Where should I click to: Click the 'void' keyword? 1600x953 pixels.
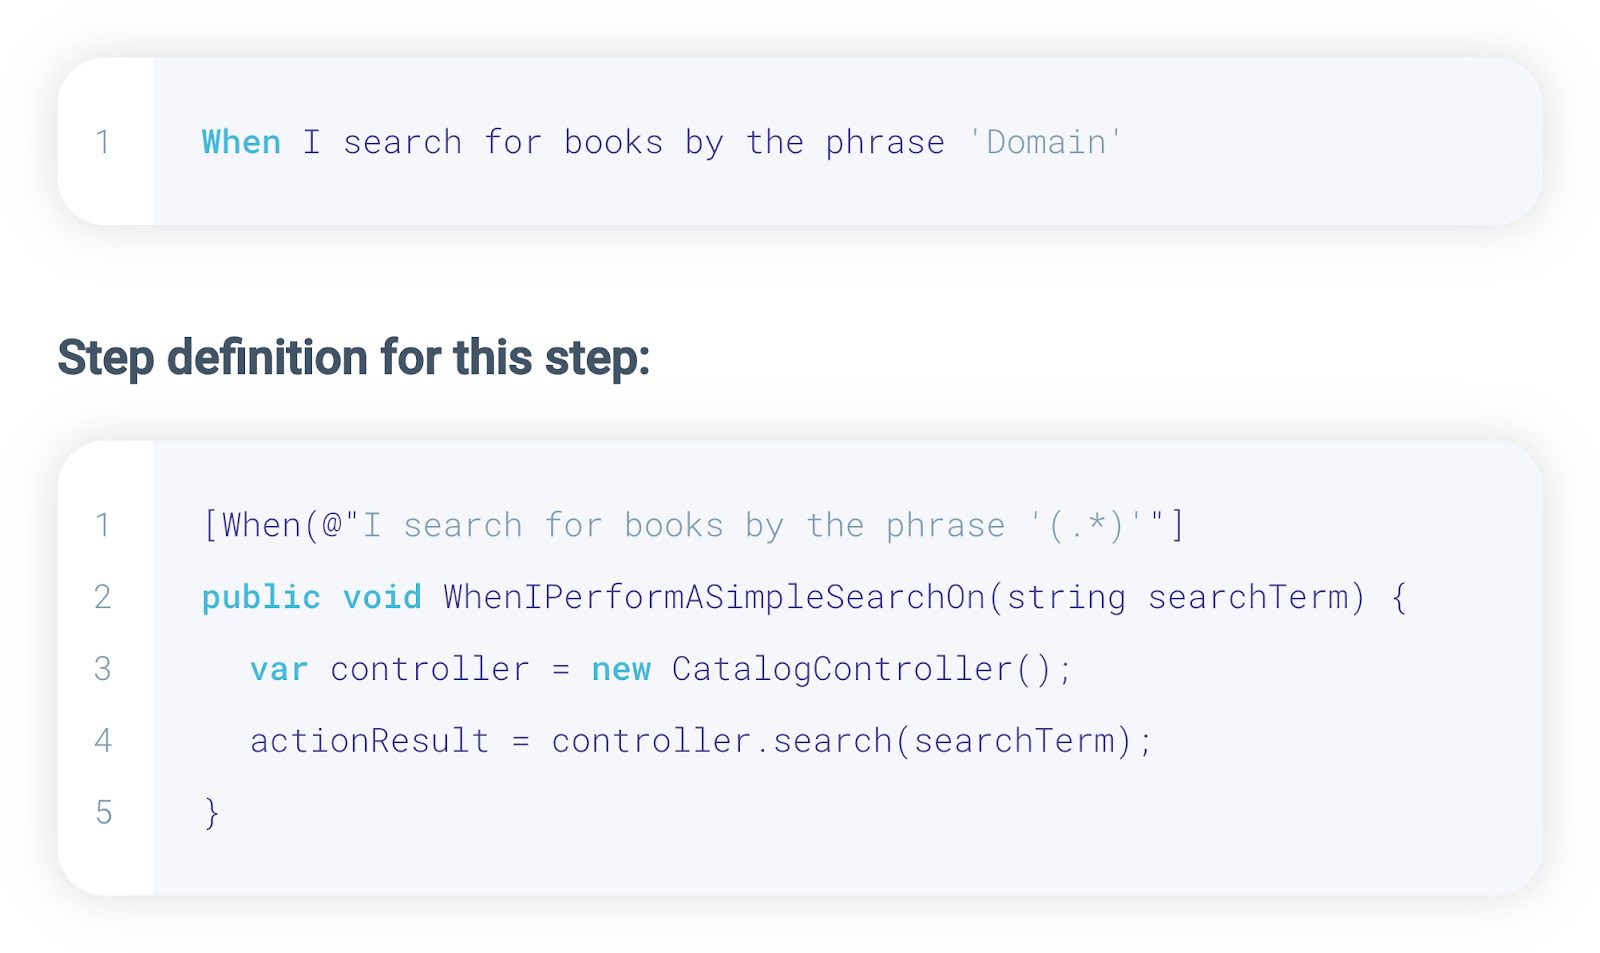point(382,597)
